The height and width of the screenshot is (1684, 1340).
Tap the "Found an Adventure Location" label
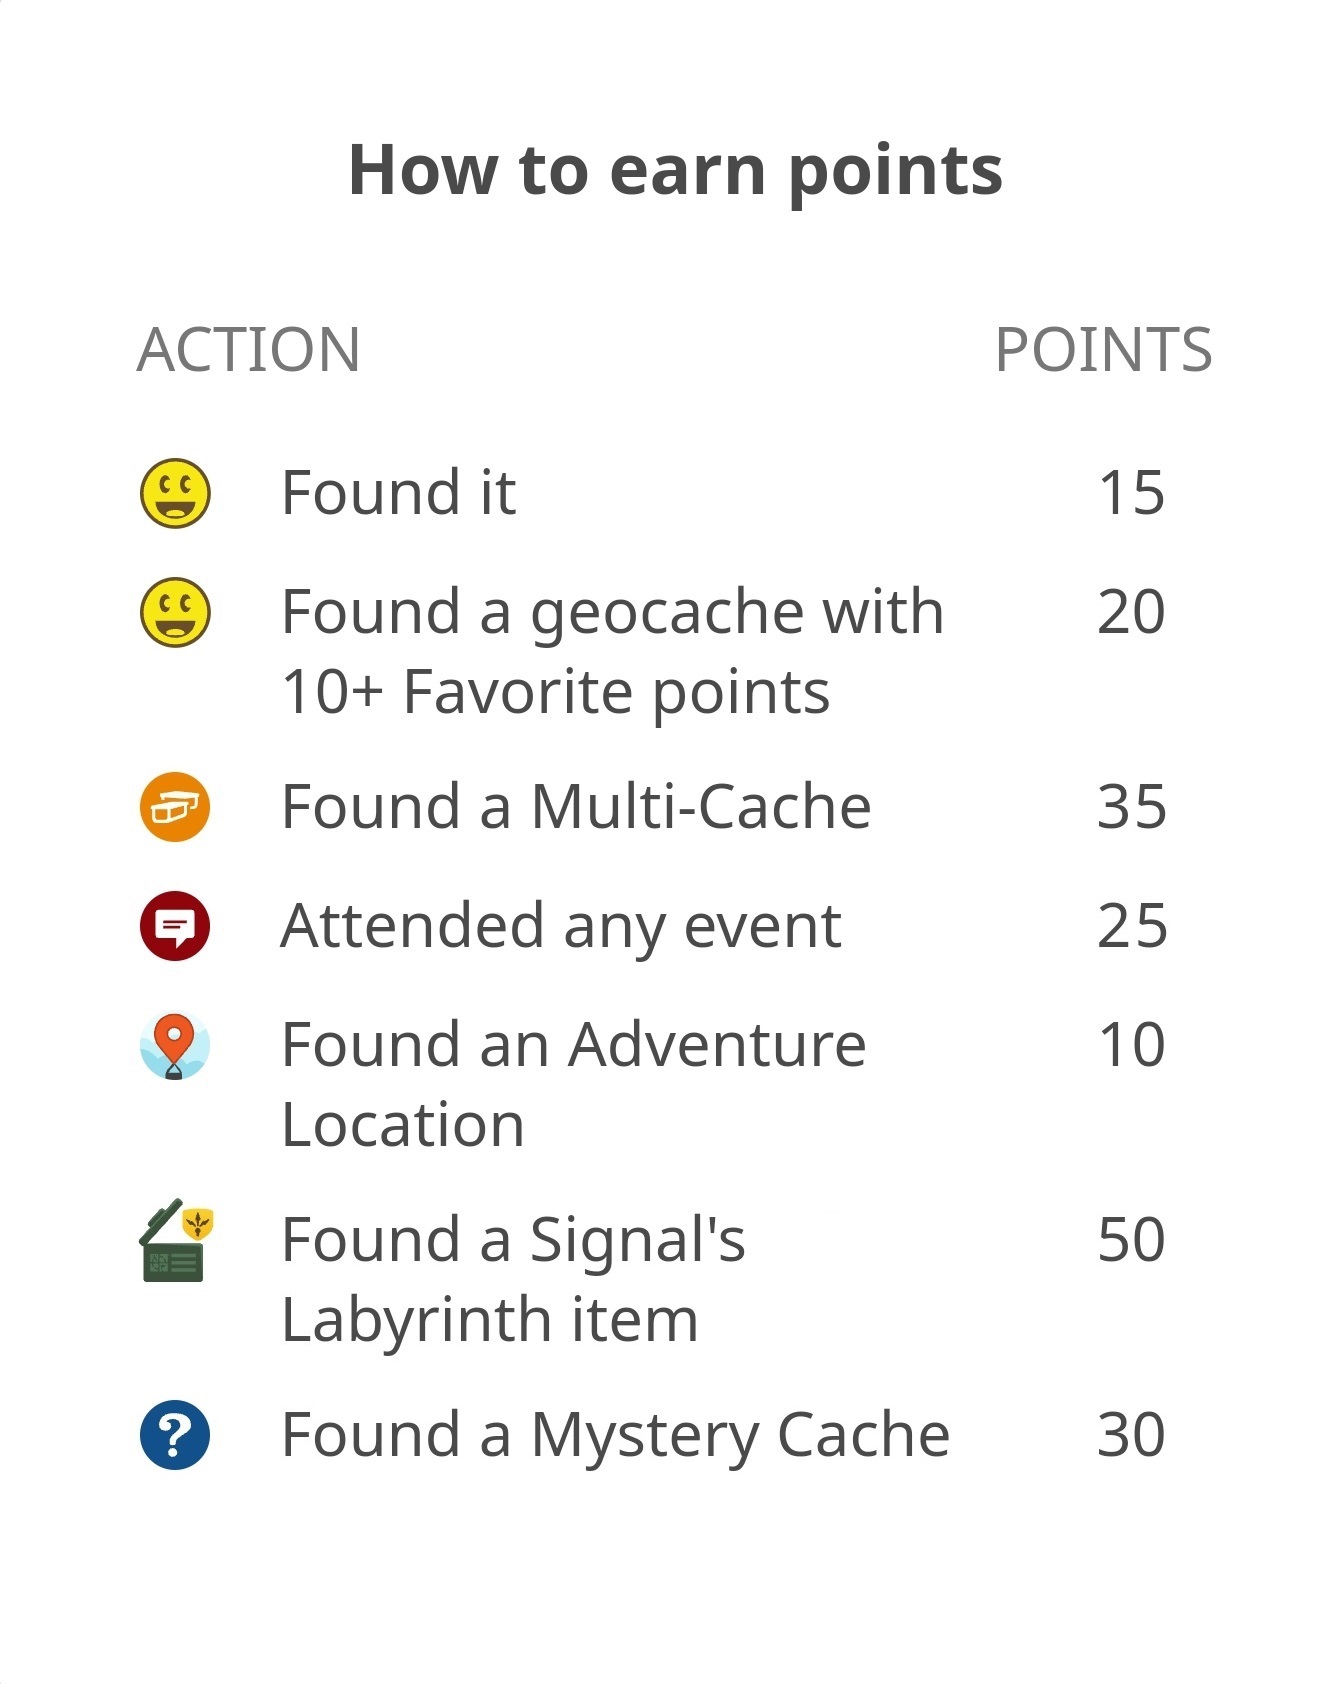573,1084
